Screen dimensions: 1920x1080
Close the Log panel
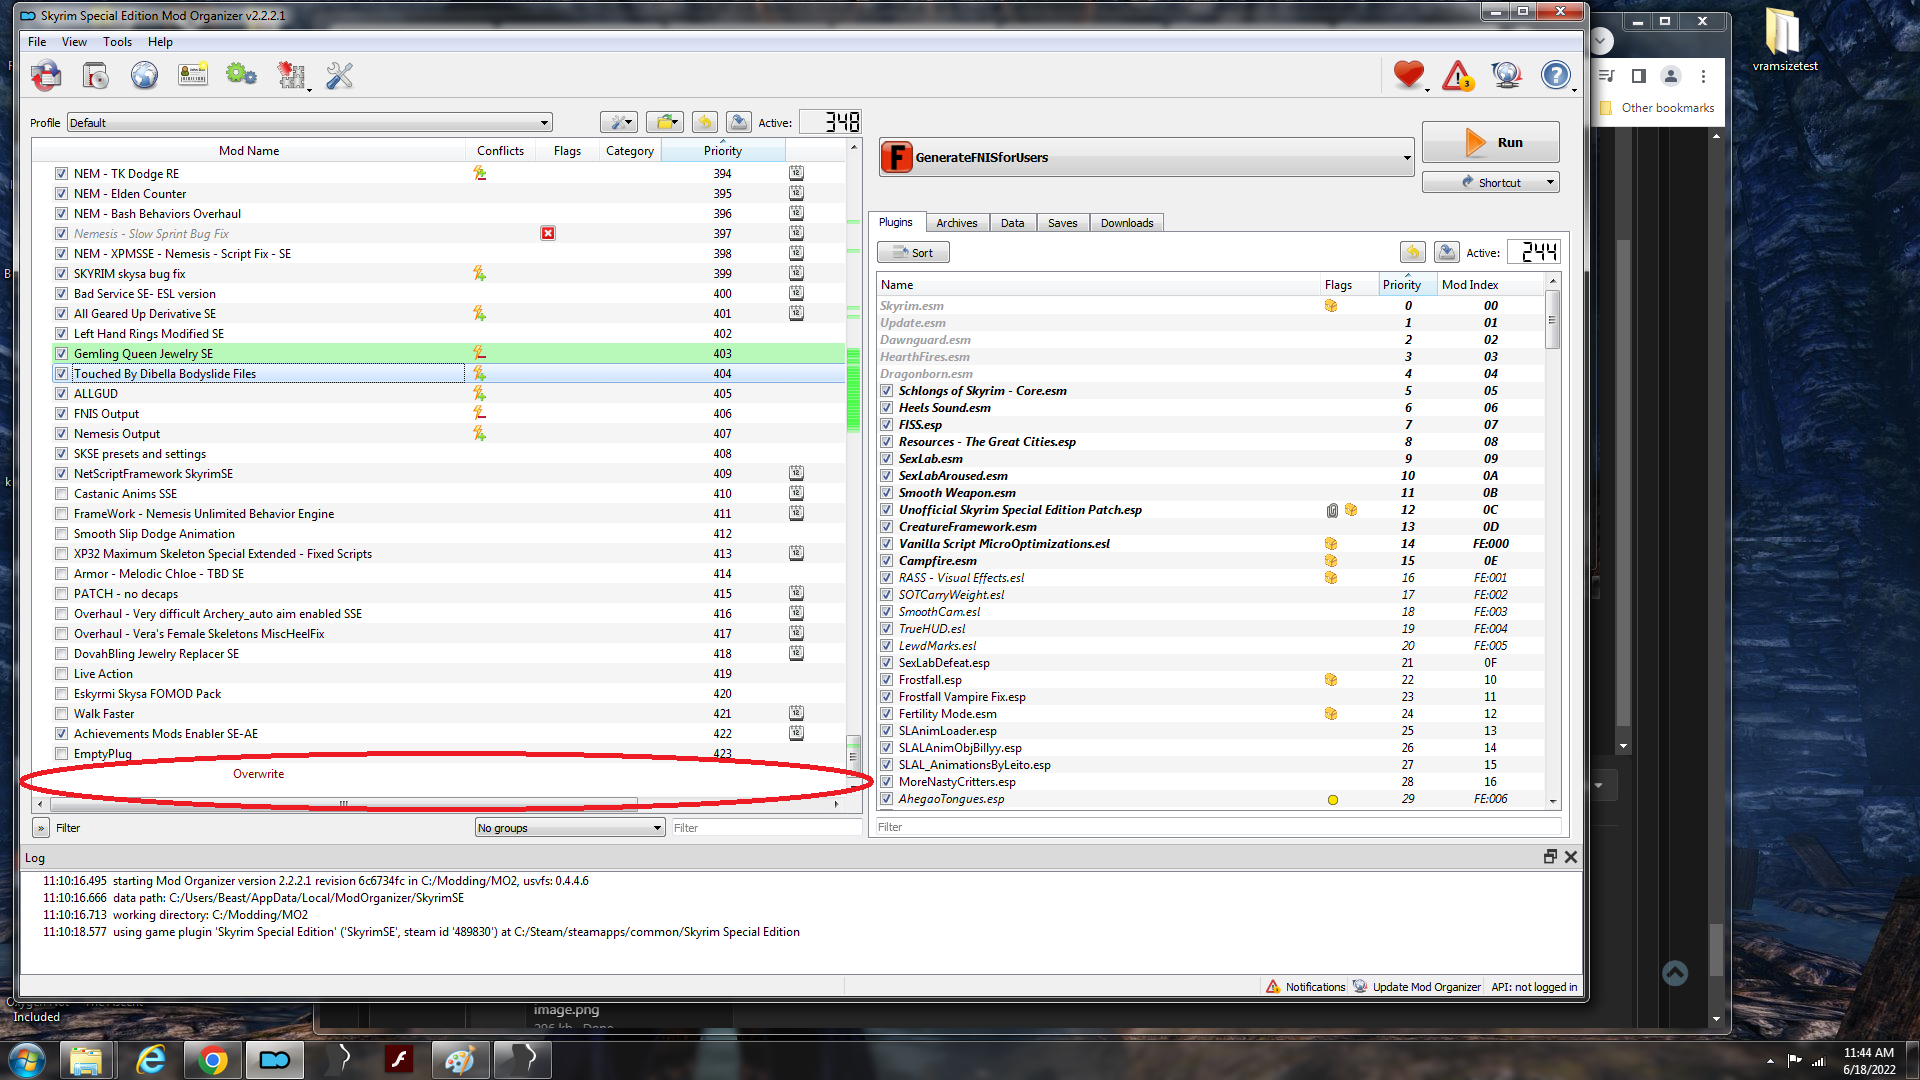1571,857
